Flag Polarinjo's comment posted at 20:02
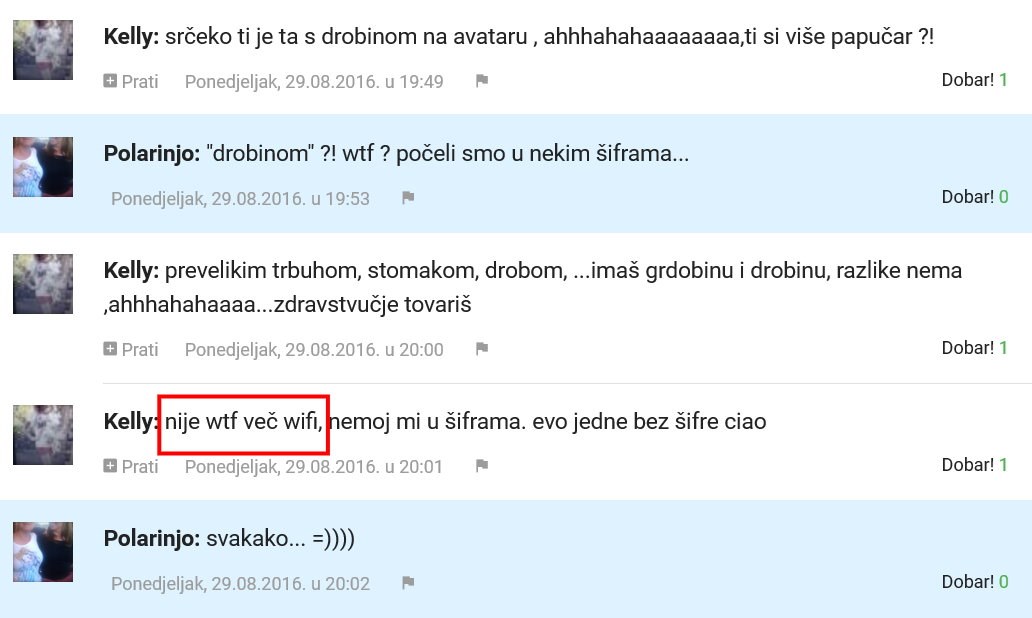The height and width of the screenshot is (618, 1032). pyautogui.click(x=408, y=582)
